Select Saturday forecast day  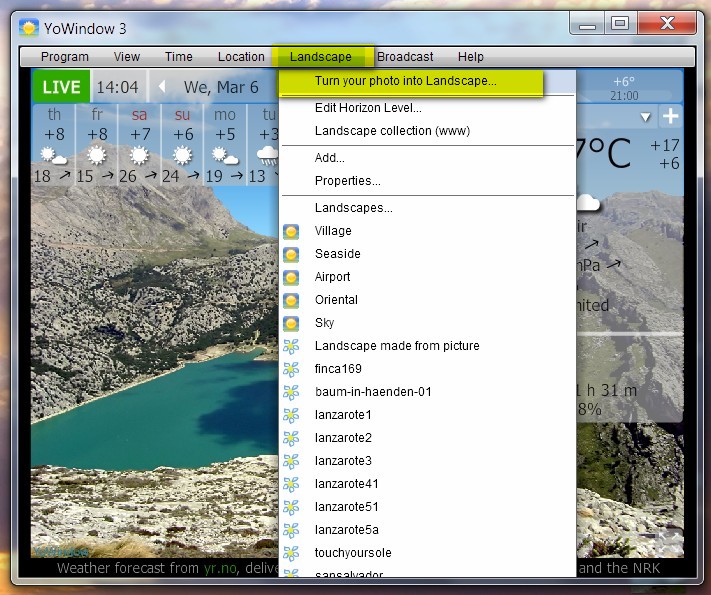(139, 145)
